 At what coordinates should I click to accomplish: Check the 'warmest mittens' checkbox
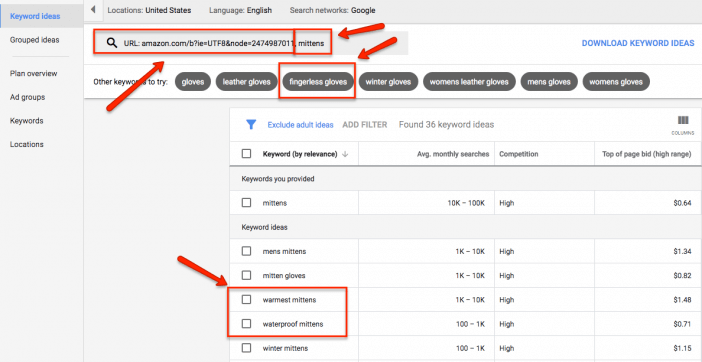(x=246, y=299)
